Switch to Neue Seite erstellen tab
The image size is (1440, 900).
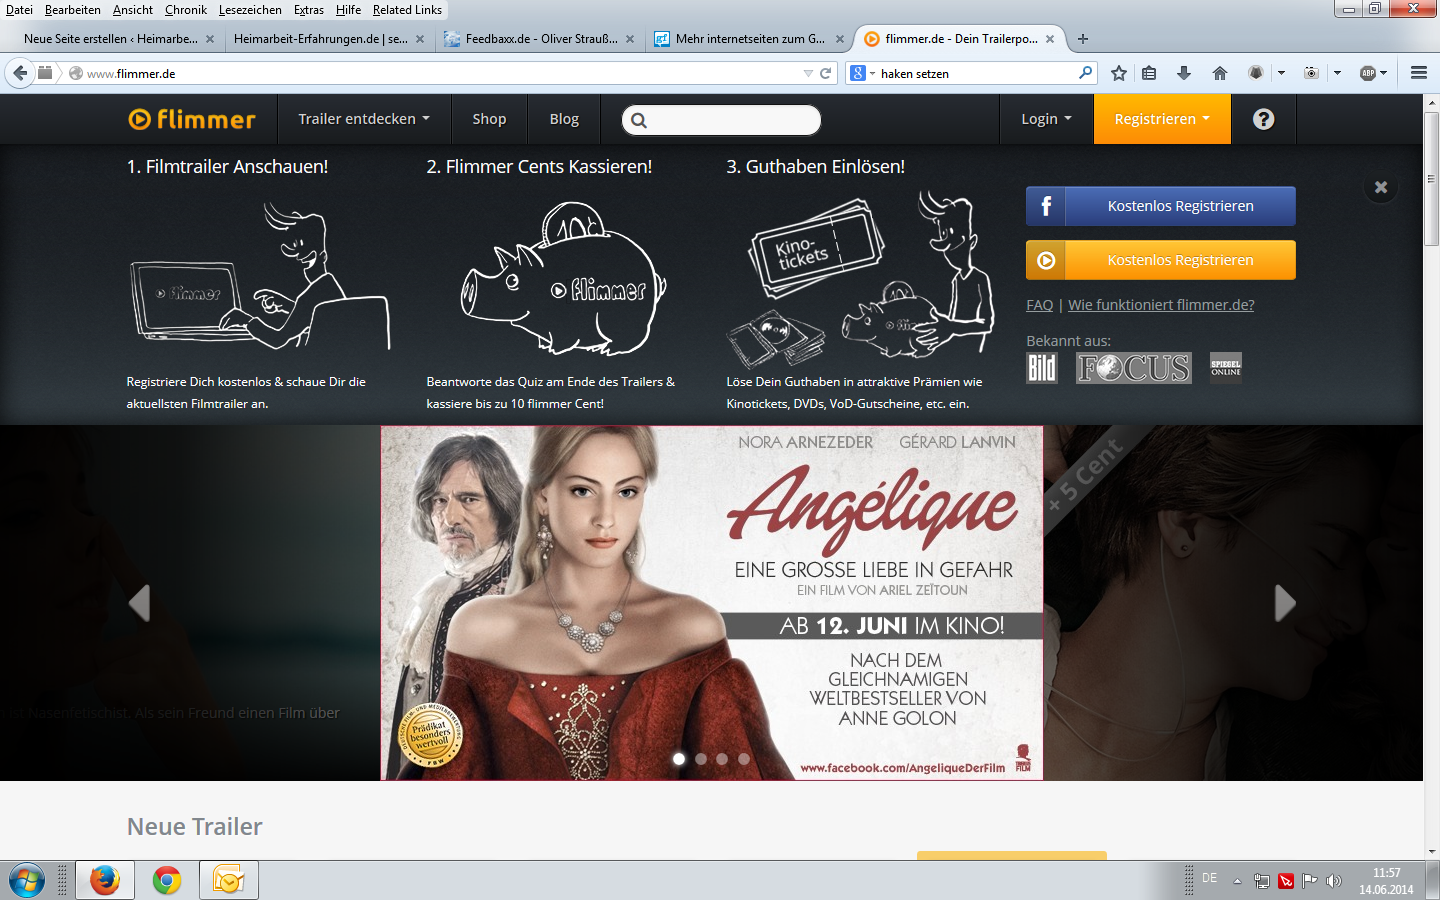pos(110,39)
